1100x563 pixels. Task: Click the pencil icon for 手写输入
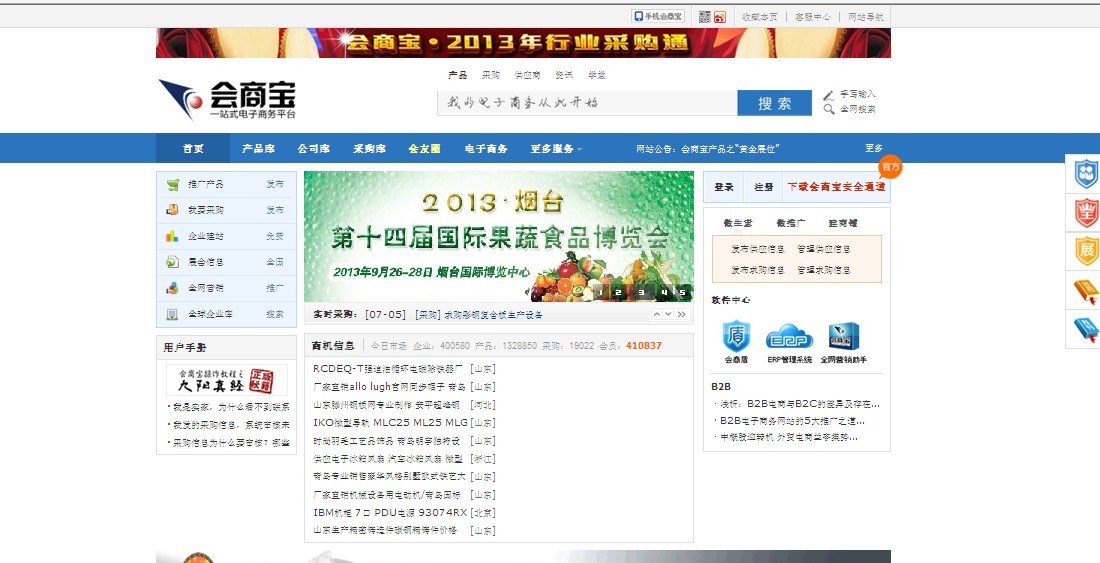click(829, 94)
